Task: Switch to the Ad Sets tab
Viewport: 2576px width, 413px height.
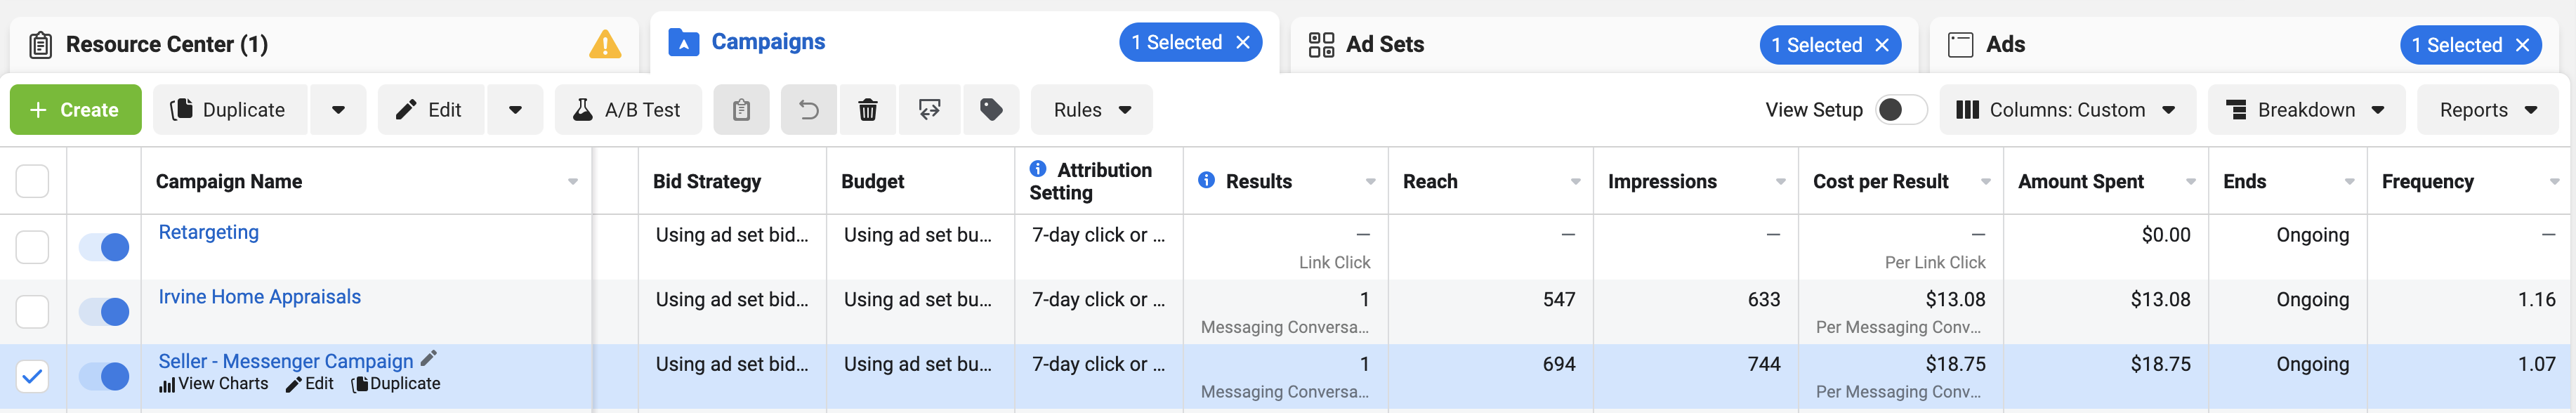Action: coord(1384,45)
